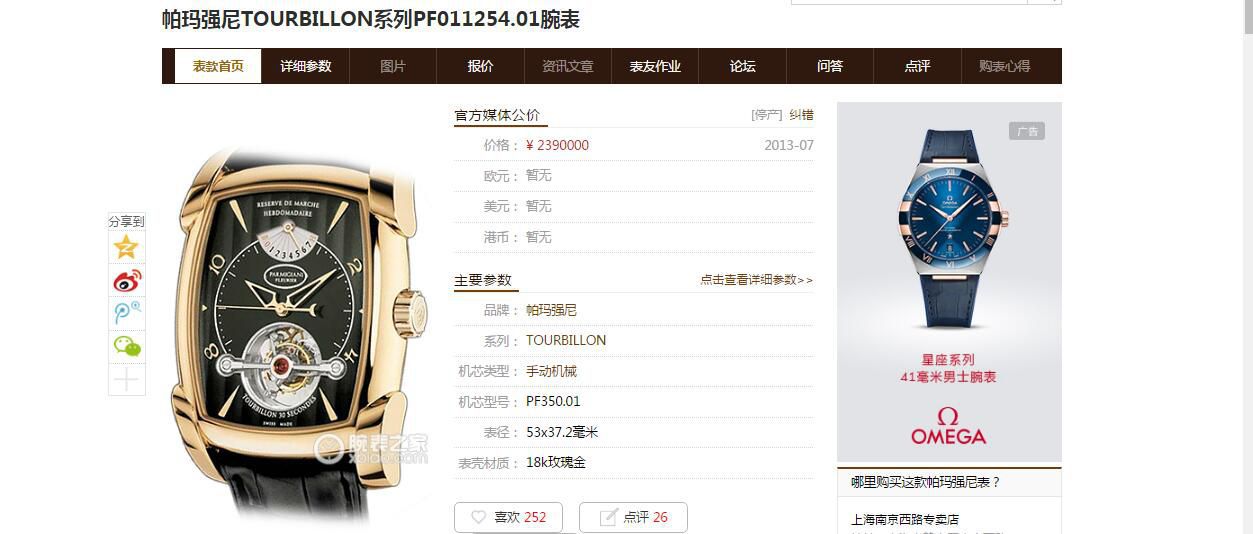Open the TOURBILLON series link
1253x534 pixels.
566,340
